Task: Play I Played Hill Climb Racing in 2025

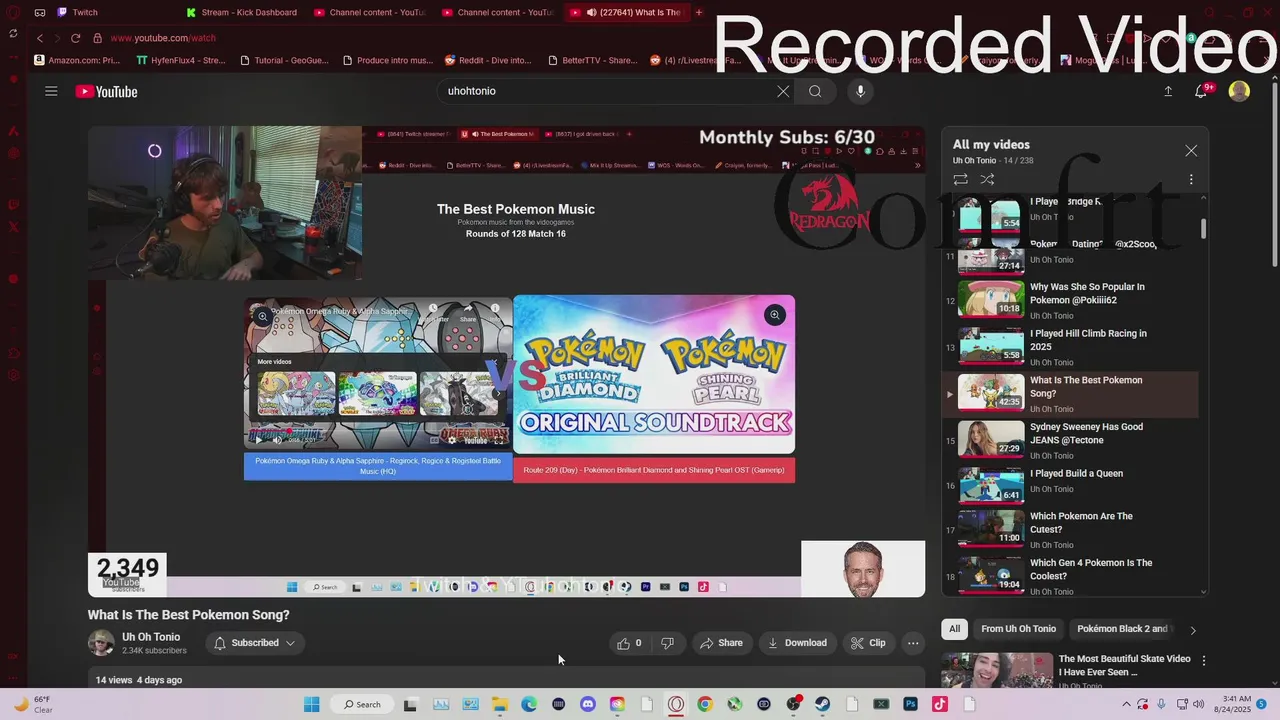Action: (1070, 346)
